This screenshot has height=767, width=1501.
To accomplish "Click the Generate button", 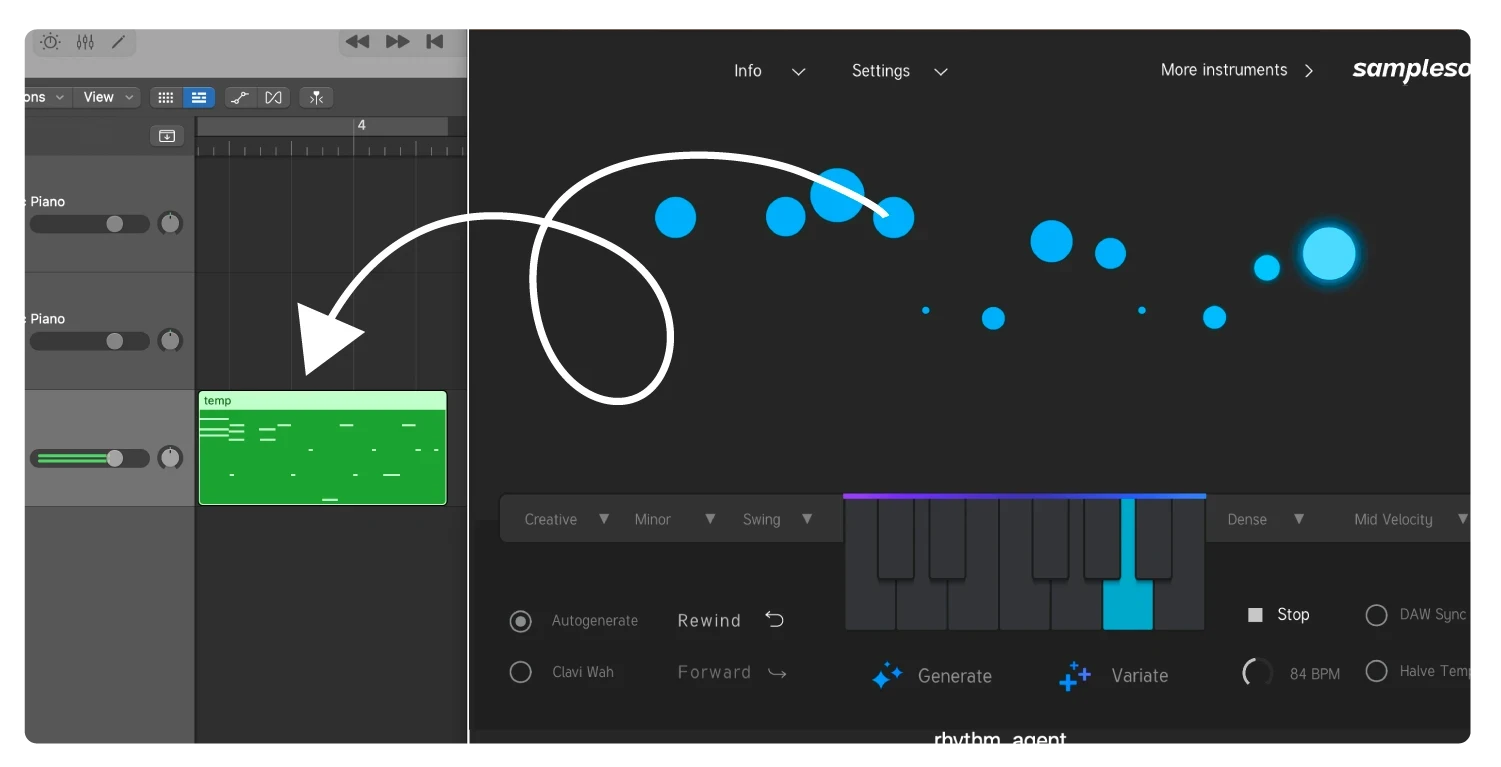I will coord(931,676).
